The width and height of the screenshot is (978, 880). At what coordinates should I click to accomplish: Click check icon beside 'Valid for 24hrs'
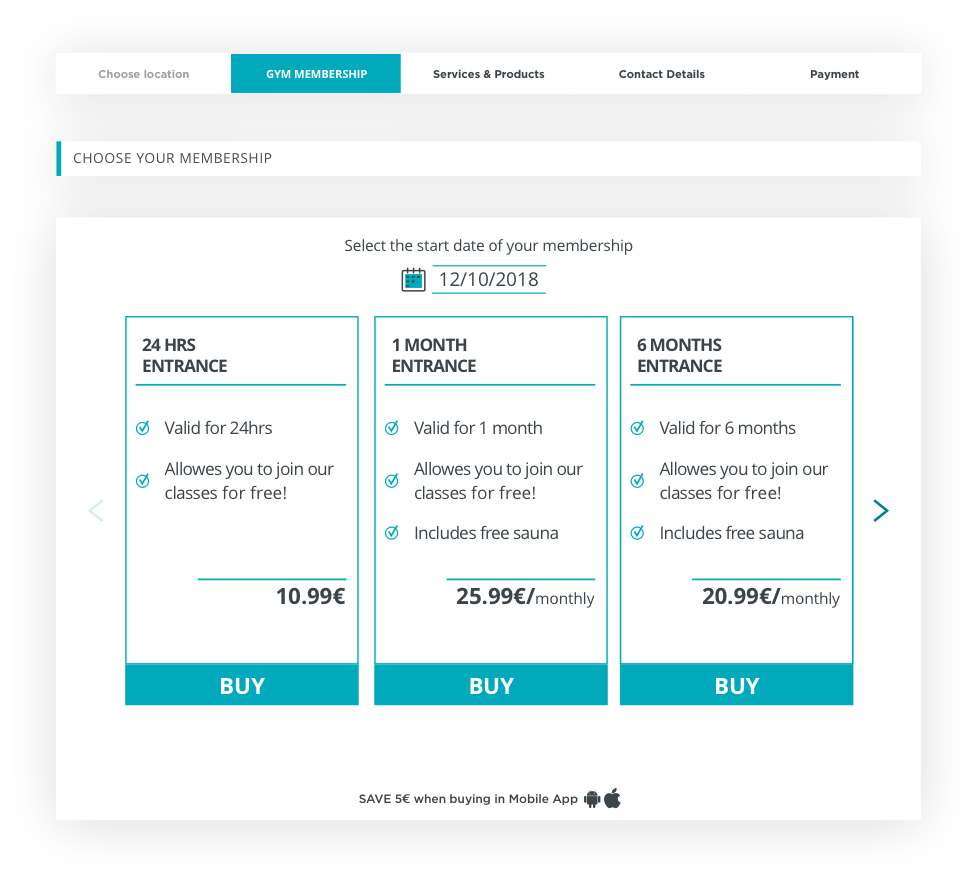[x=143, y=428]
